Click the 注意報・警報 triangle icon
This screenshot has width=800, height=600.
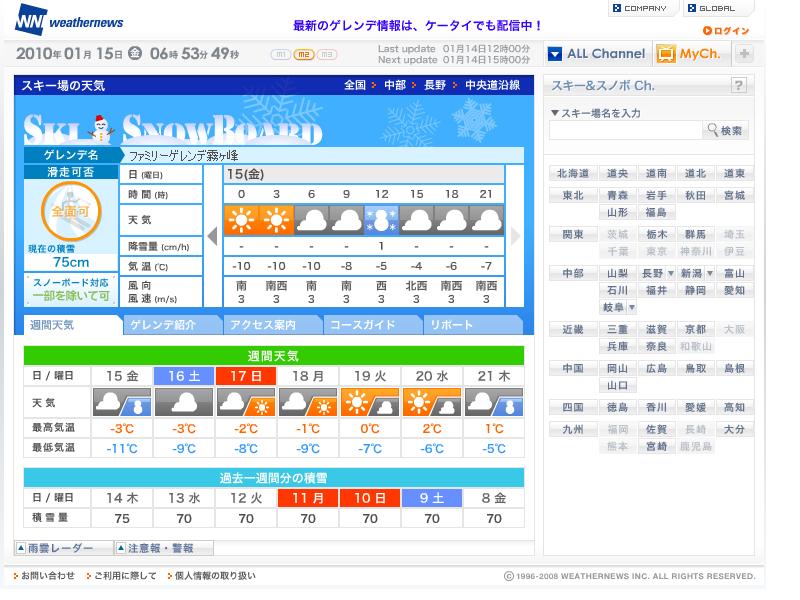[121, 548]
